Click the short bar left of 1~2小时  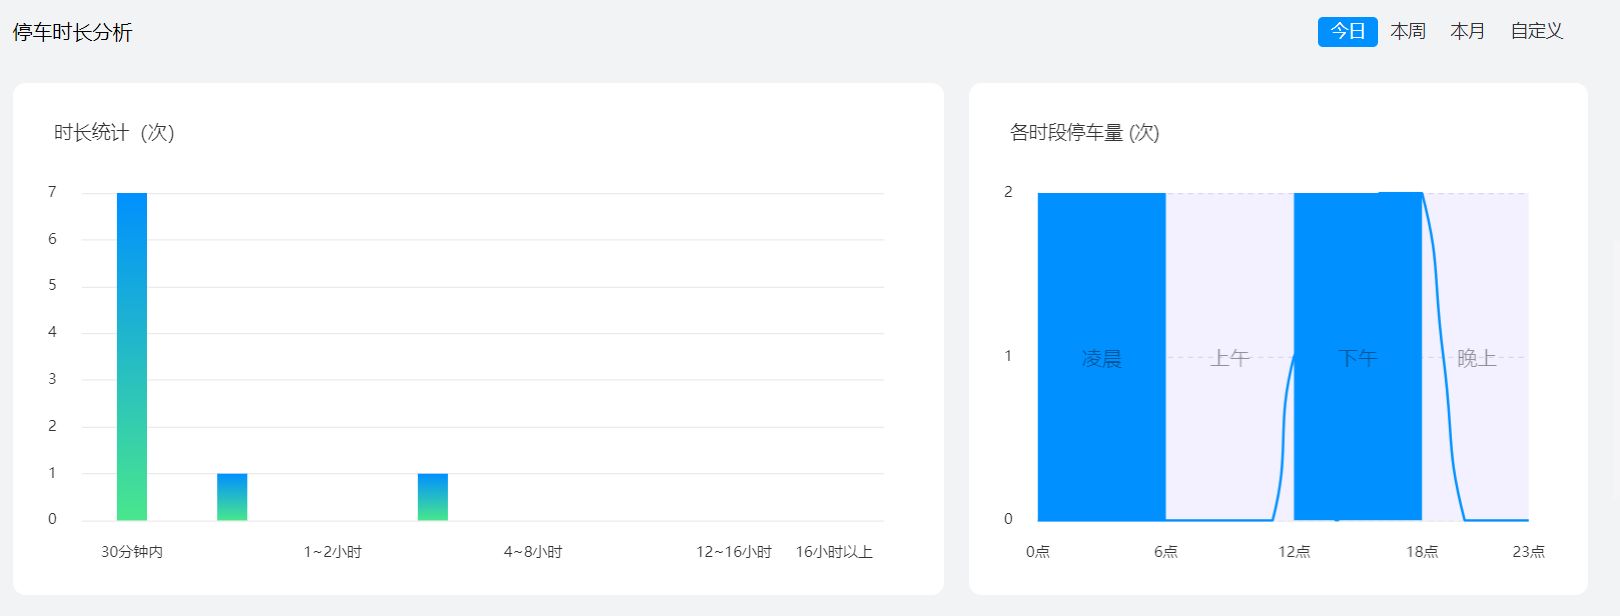(232, 497)
